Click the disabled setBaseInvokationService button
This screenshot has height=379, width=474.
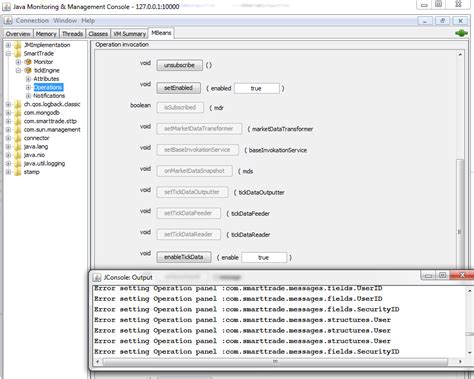point(197,150)
